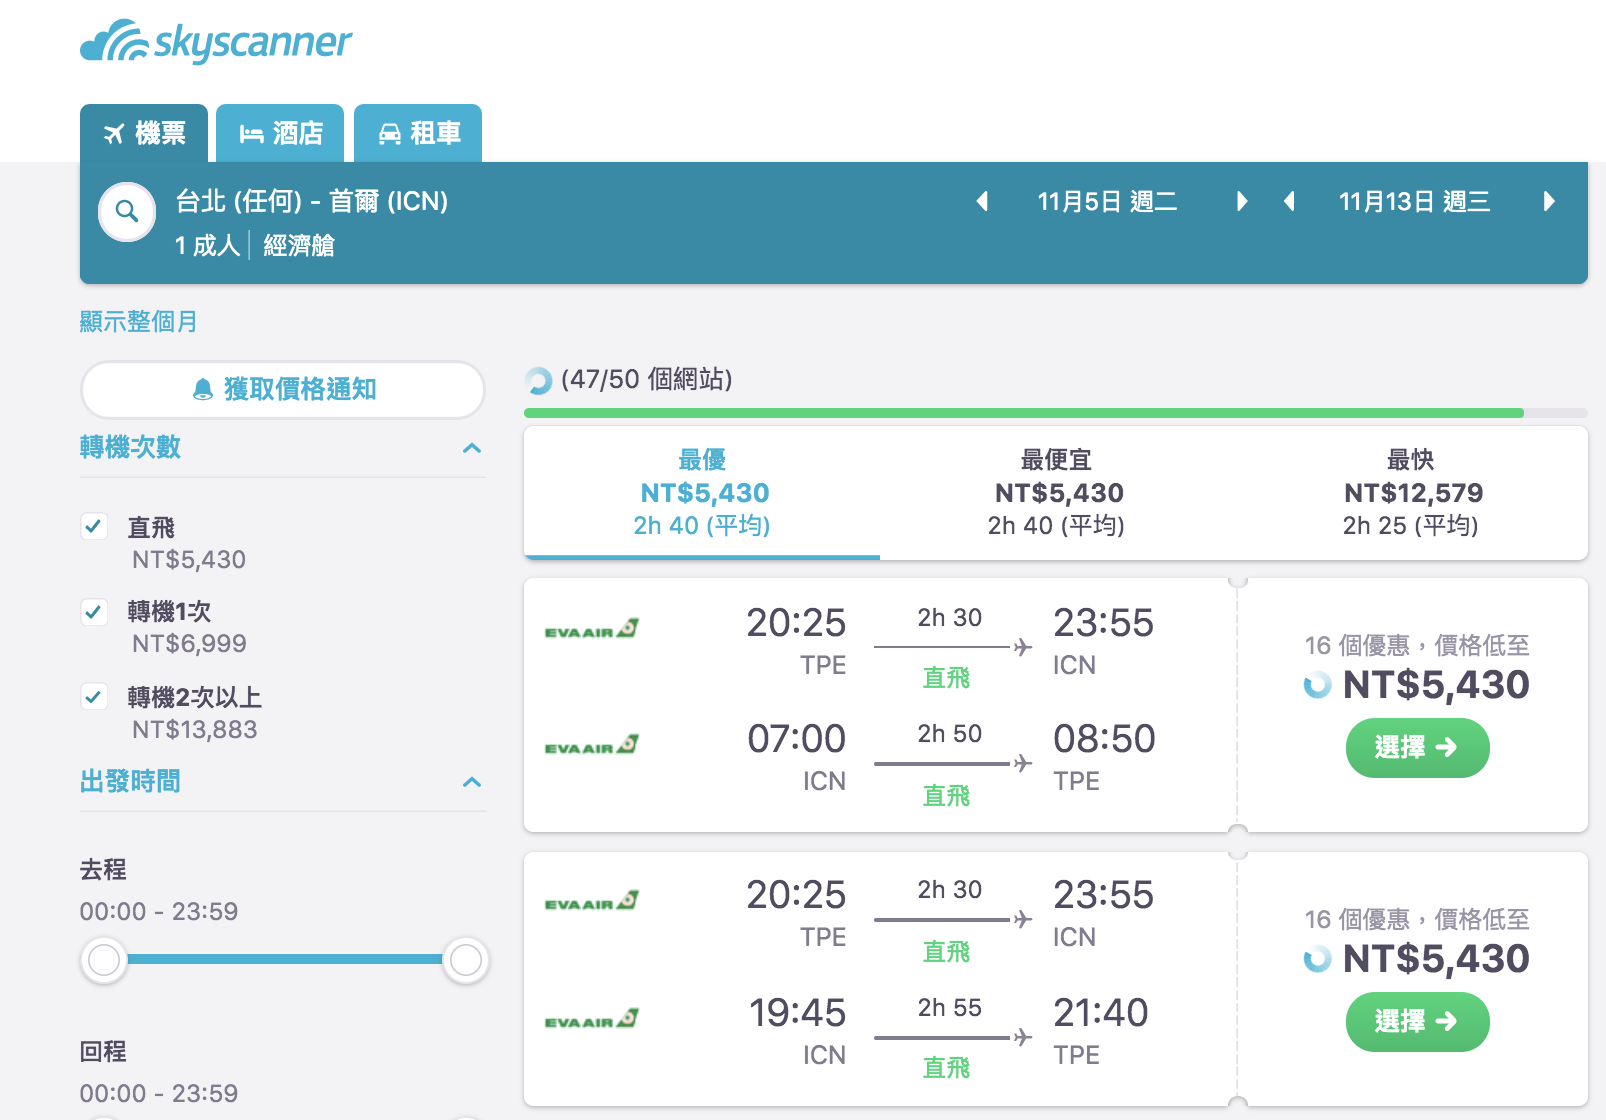Click the 11月5日 週二 departure date

point(1107,202)
